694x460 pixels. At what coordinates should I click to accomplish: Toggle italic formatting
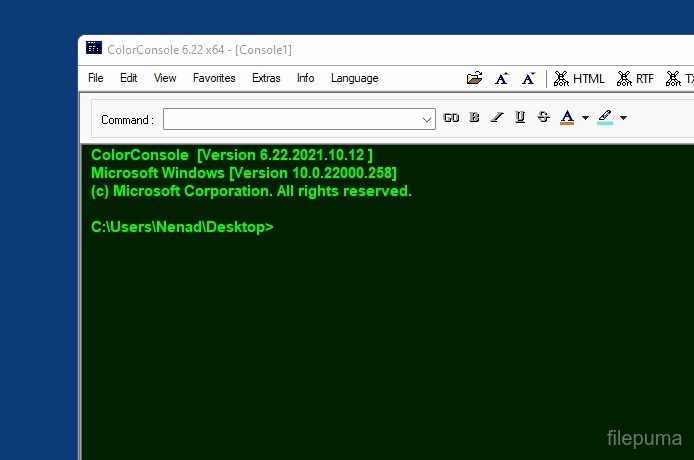pos(497,118)
